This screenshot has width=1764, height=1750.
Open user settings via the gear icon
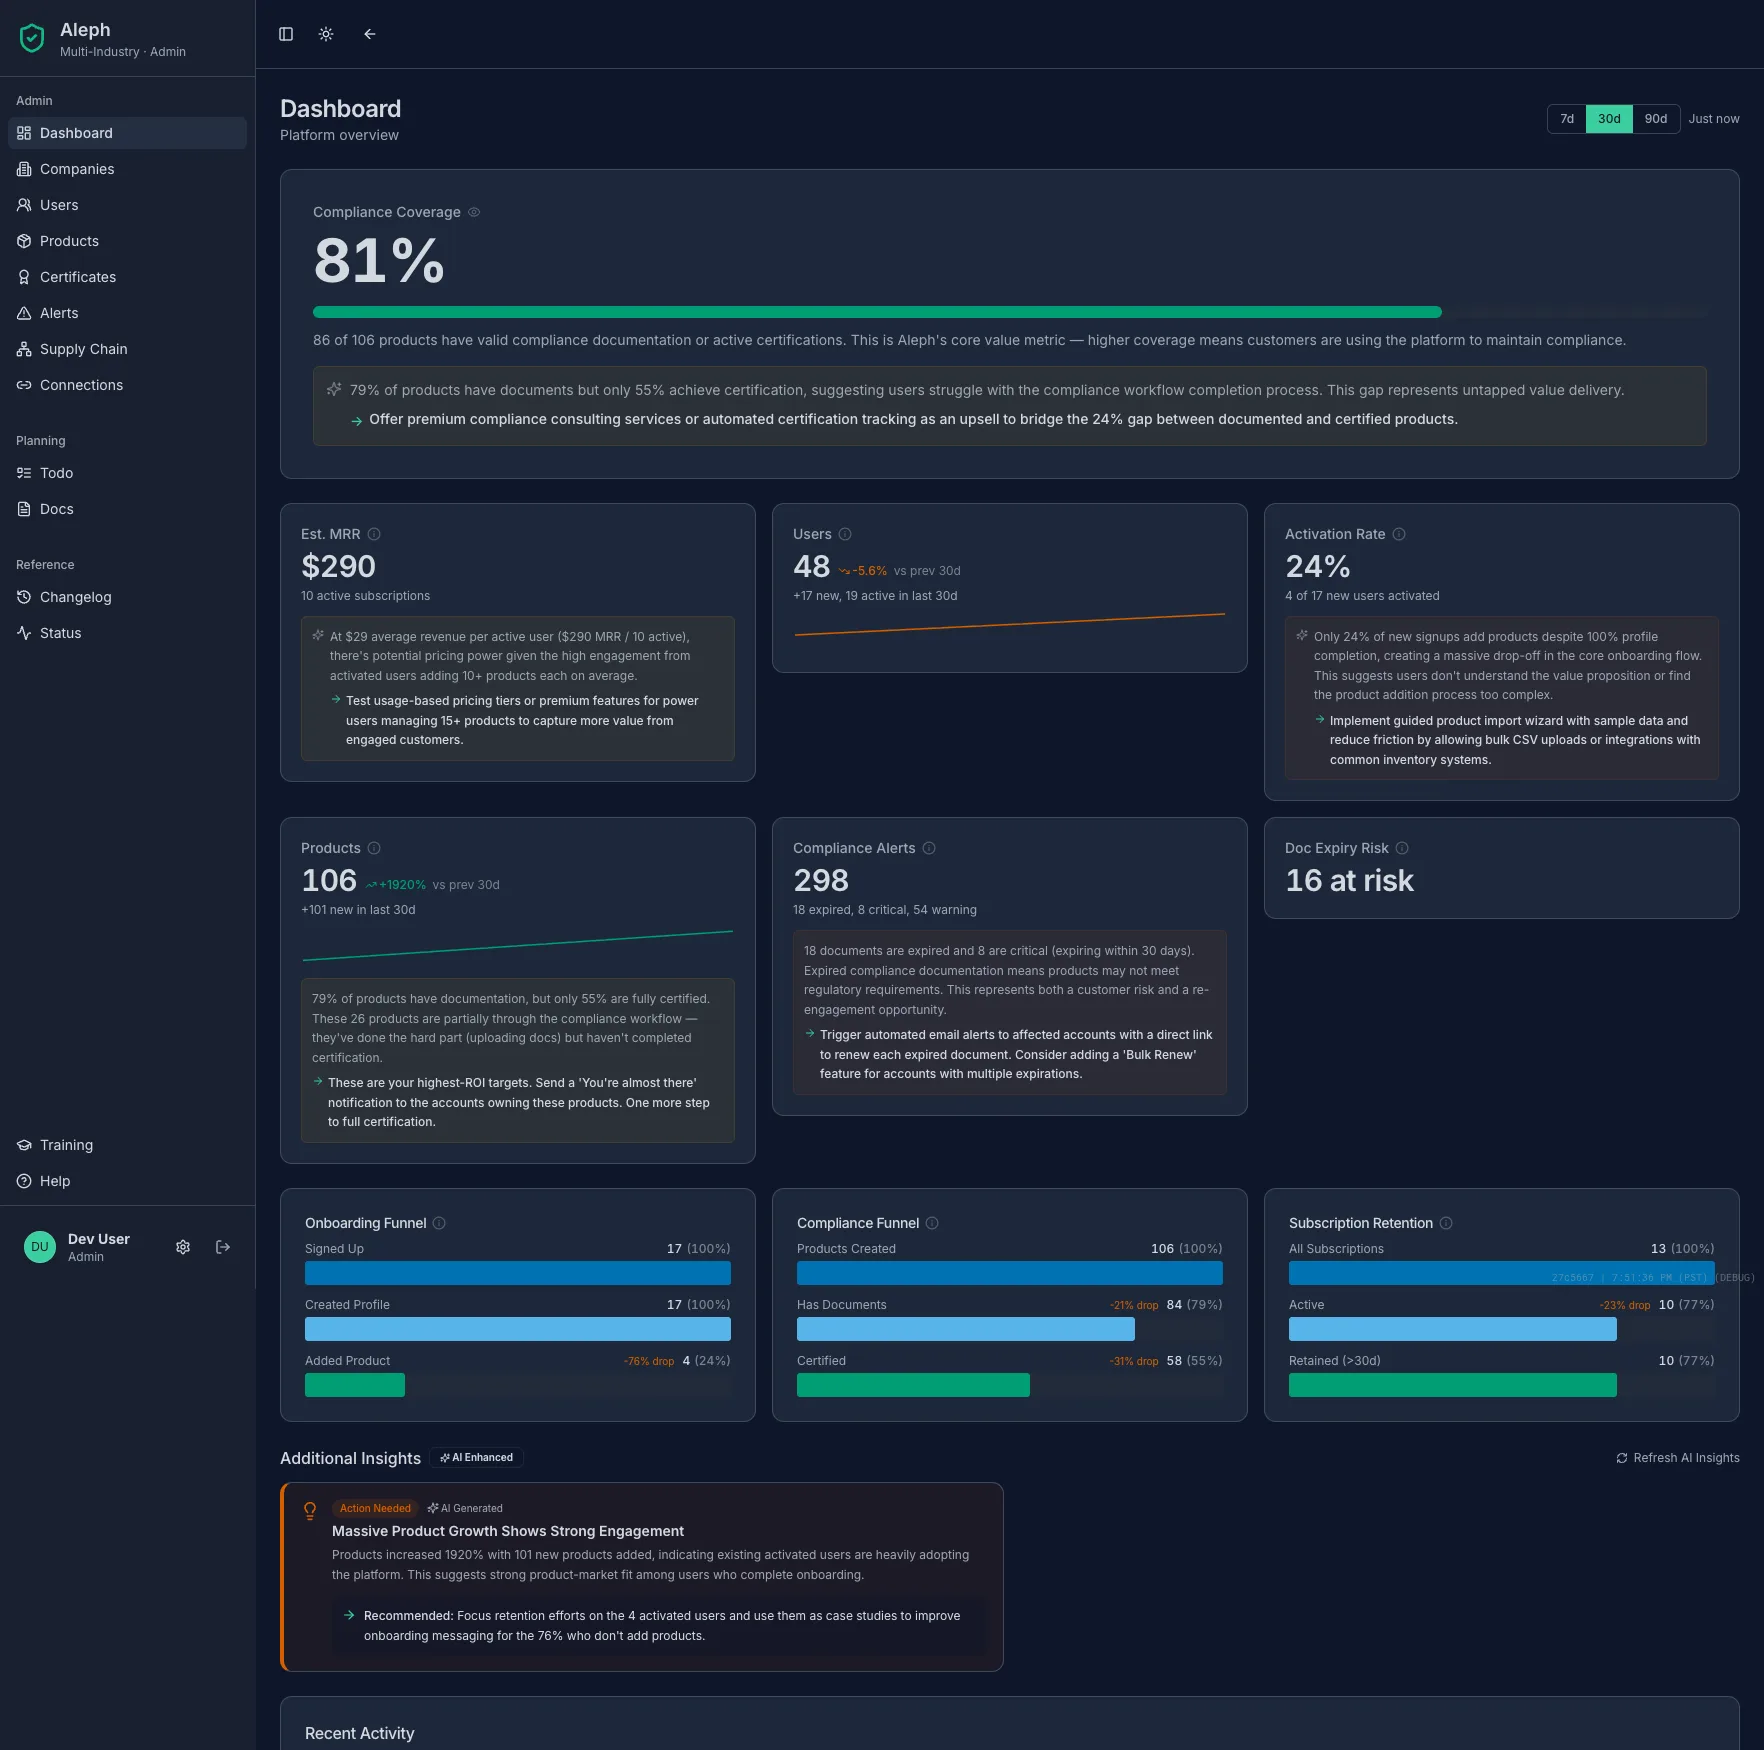click(183, 1247)
